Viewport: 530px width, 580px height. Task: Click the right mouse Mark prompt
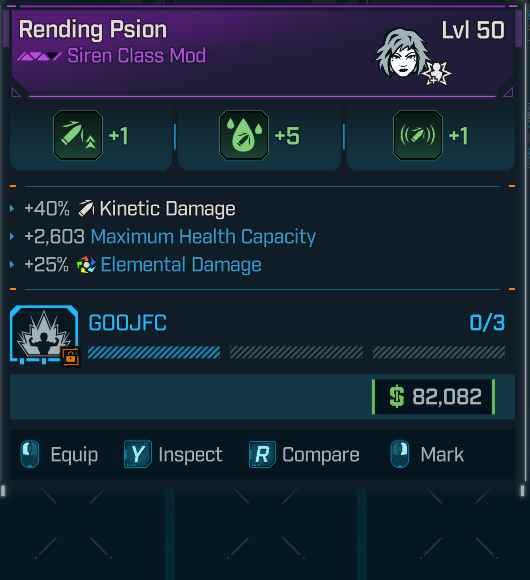[427, 454]
